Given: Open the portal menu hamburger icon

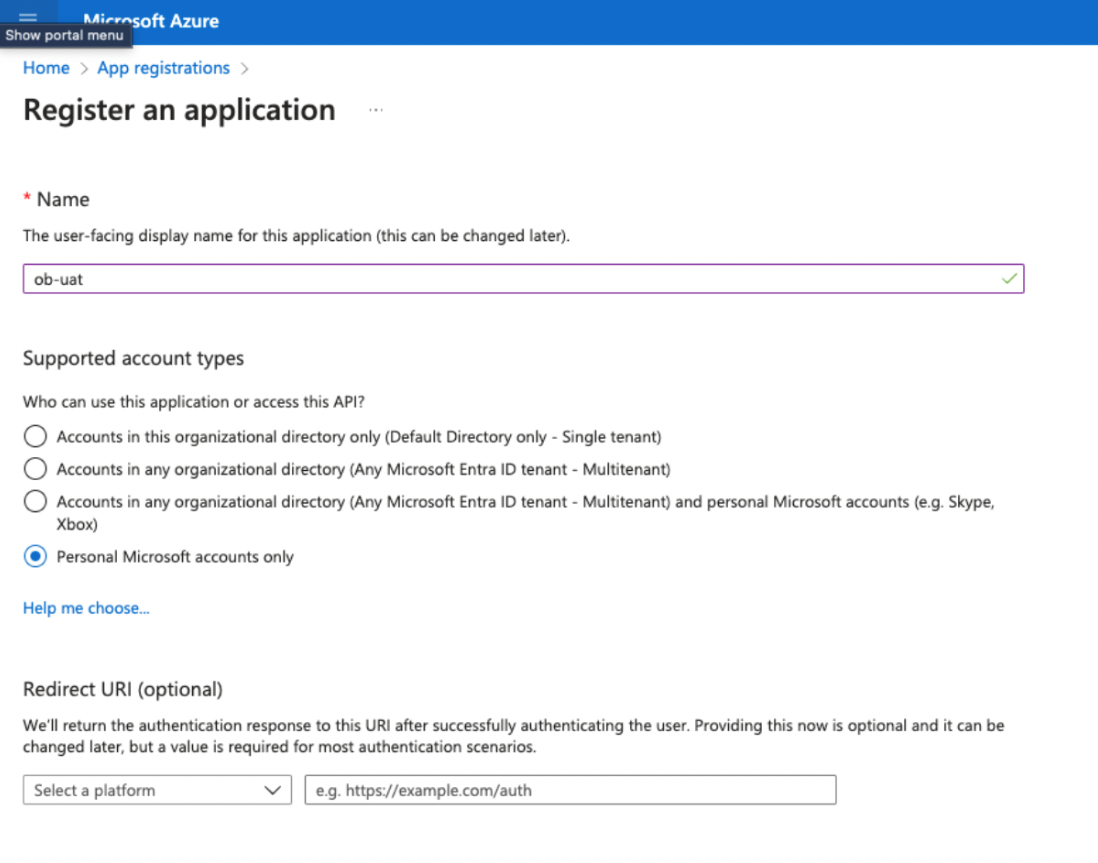Looking at the screenshot, I should (x=28, y=17).
